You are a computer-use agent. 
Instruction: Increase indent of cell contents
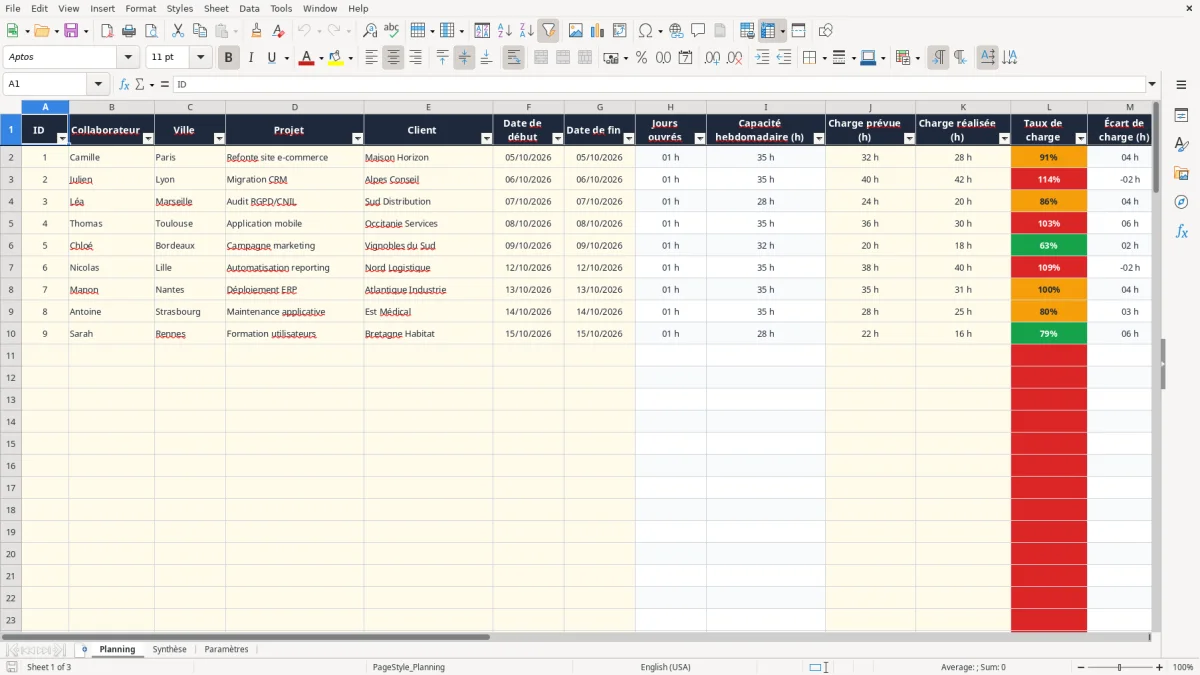(x=762, y=58)
